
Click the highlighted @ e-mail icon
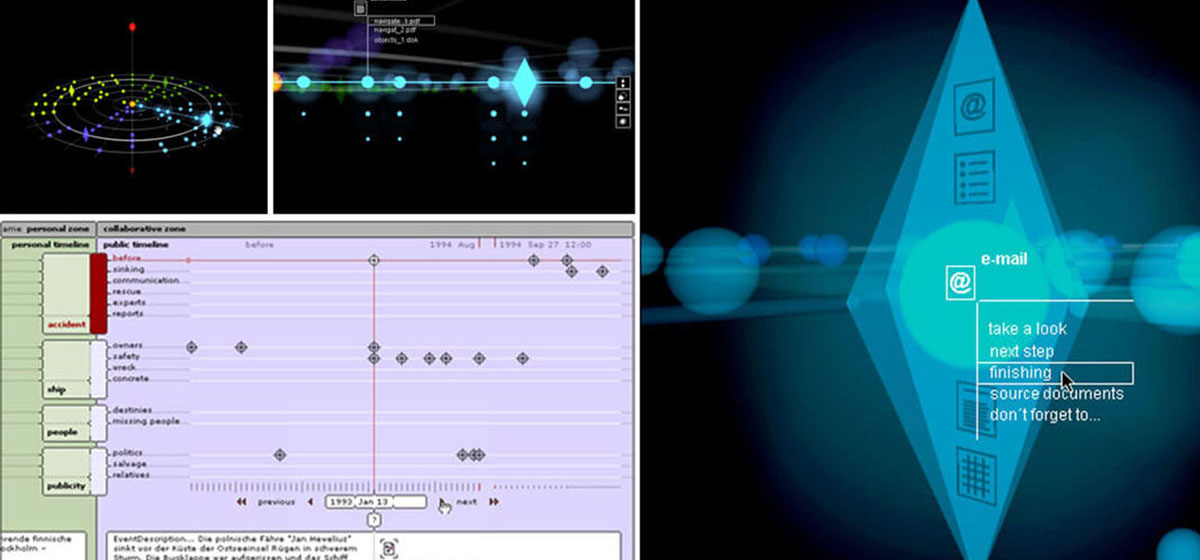[x=960, y=283]
